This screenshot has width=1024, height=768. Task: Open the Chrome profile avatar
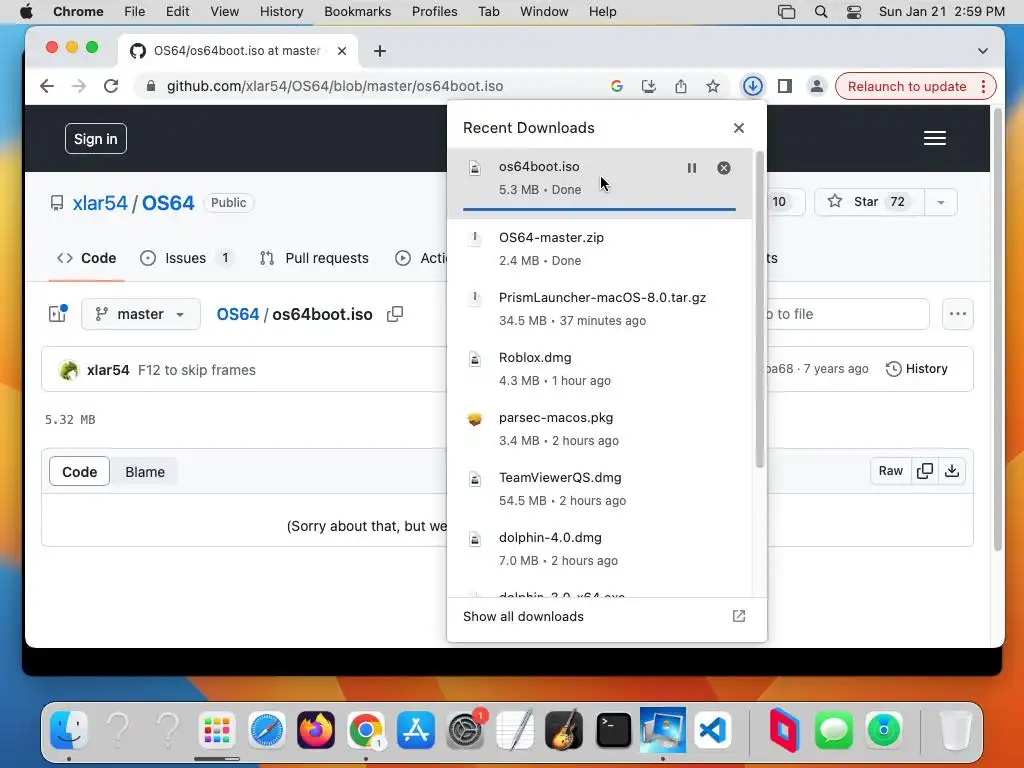[816, 86]
